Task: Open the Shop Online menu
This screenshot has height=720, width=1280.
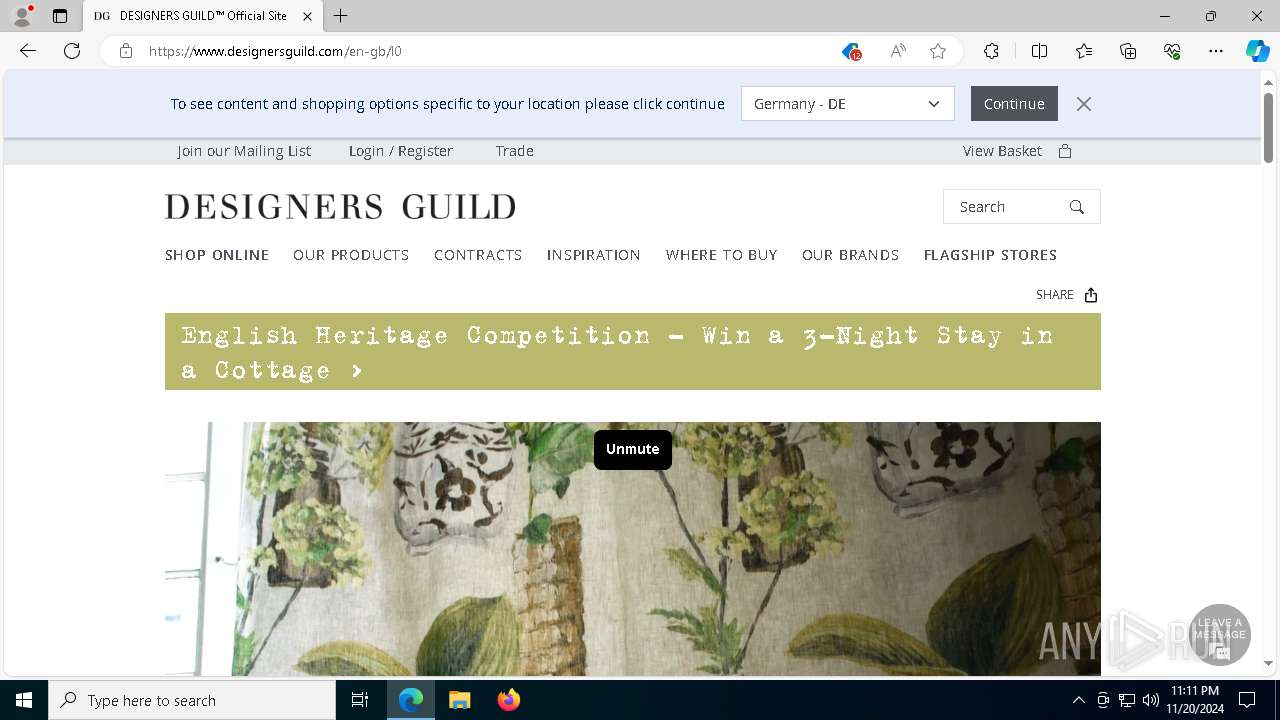Action: click(217, 255)
